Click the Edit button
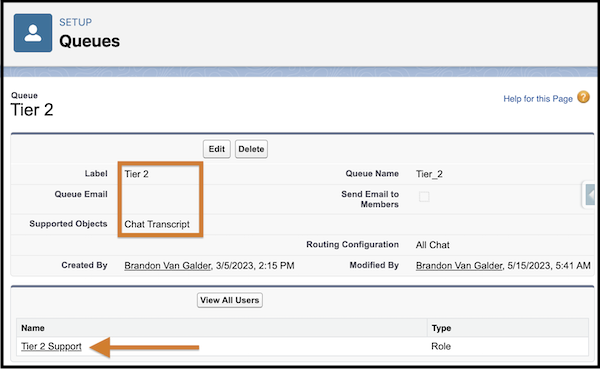This screenshot has width=600, height=369. pos(217,149)
